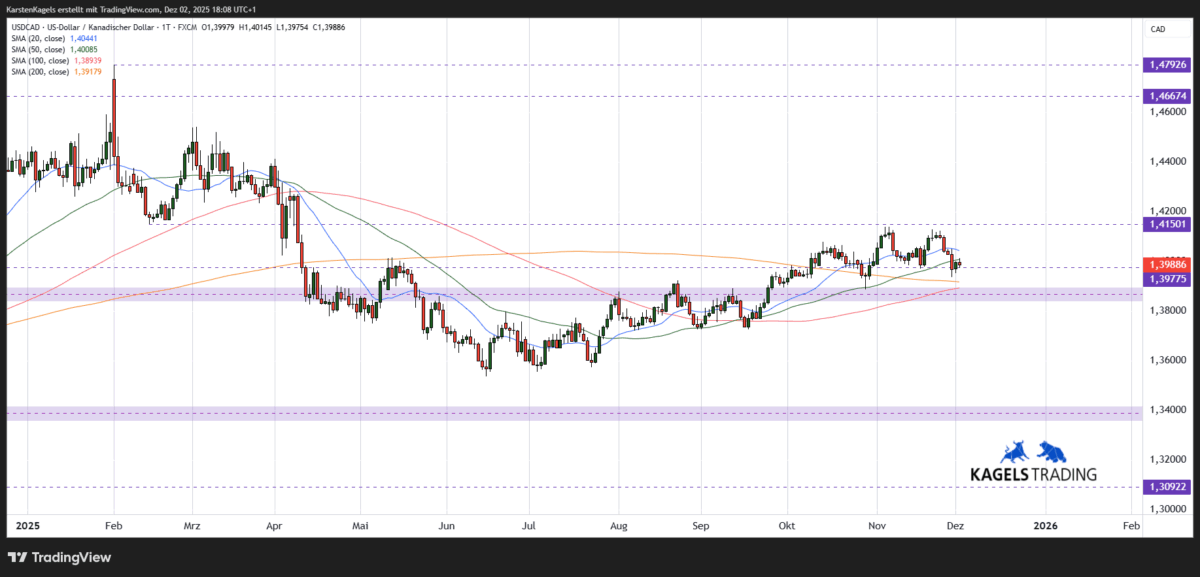This screenshot has height=577, width=1200.
Task: Click the purple price label 1,39775
Action: coord(1168,281)
